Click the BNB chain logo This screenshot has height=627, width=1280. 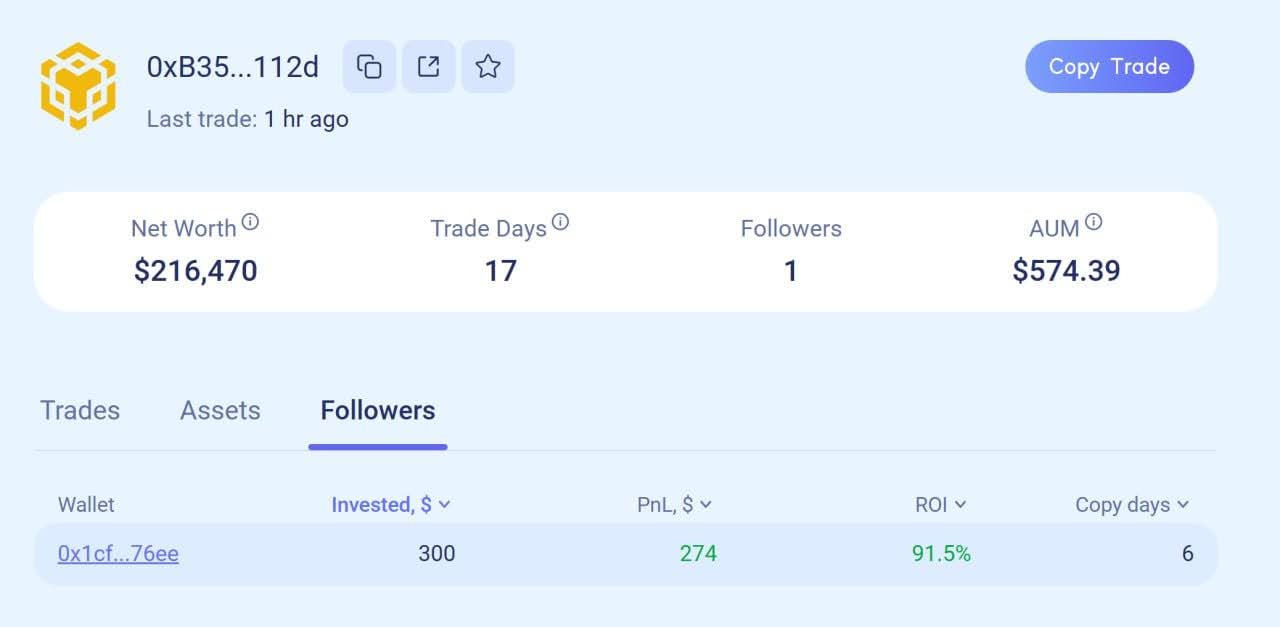pos(78,85)
